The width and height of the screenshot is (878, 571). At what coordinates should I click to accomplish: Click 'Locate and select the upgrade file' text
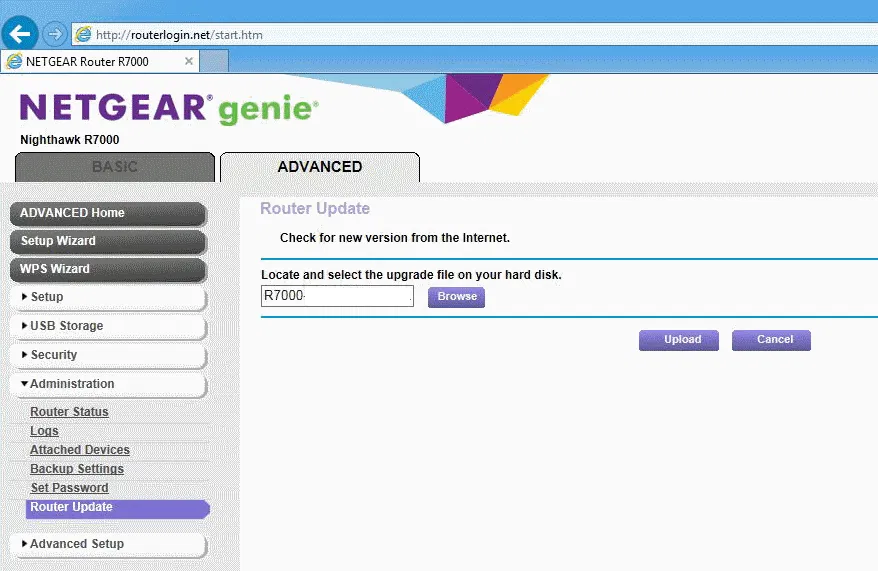(411, 275)
